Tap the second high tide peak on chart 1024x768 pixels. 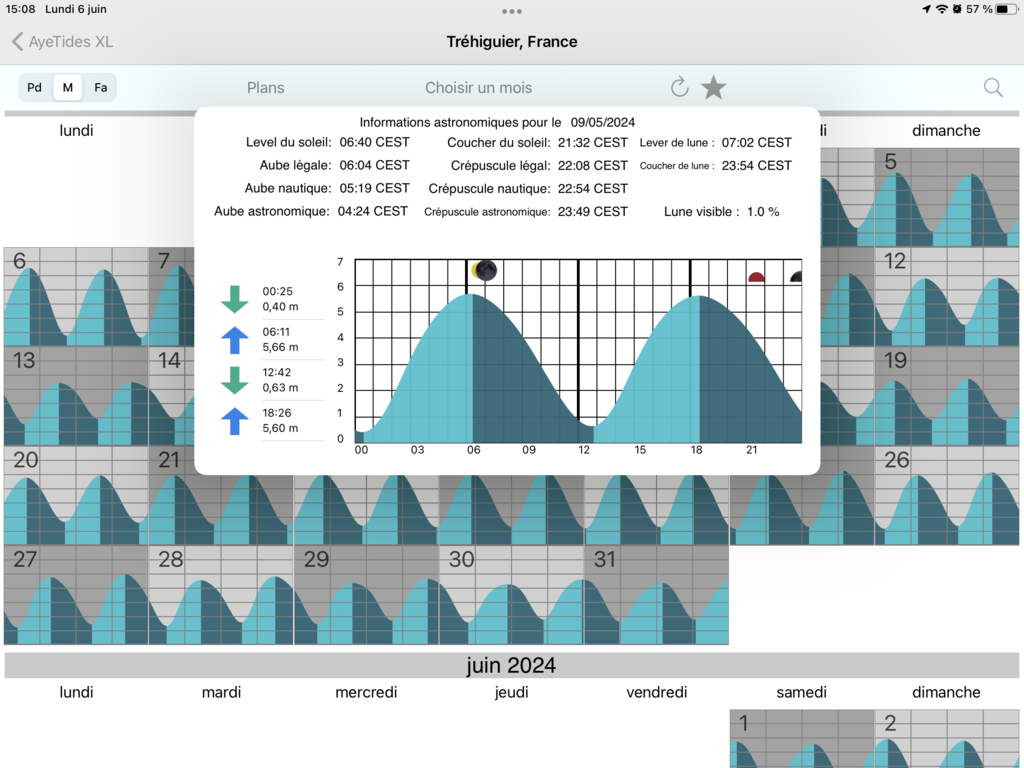pos(699,297)
